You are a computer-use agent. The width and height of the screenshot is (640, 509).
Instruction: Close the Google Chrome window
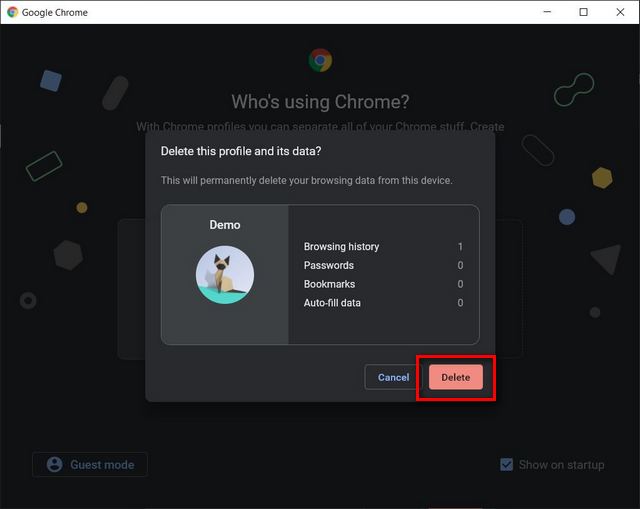[620, 12]
